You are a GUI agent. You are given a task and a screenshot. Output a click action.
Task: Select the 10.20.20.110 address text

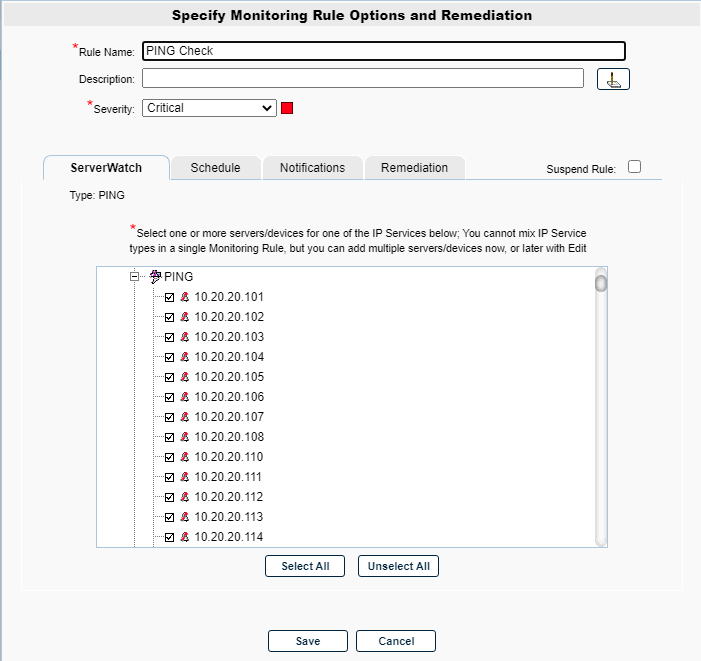pyautogui.click(x=229, y=457)
